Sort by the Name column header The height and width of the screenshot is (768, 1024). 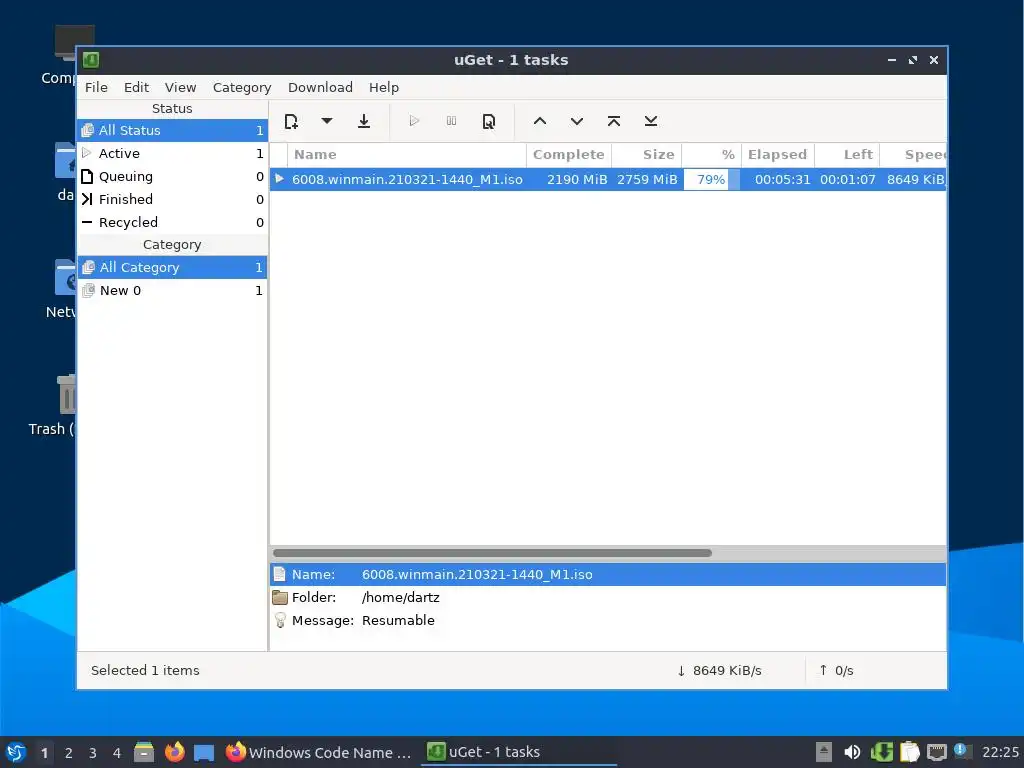(x=407, y=155)
